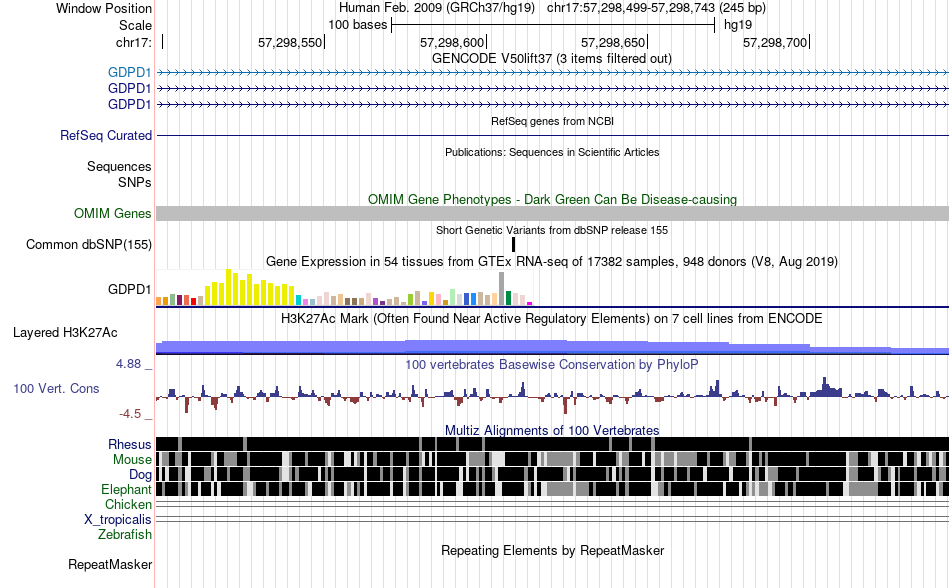Click the tallest yellow bar in GTEx chart
Viewport: 950px width, 588px height.
coord(228,287)
